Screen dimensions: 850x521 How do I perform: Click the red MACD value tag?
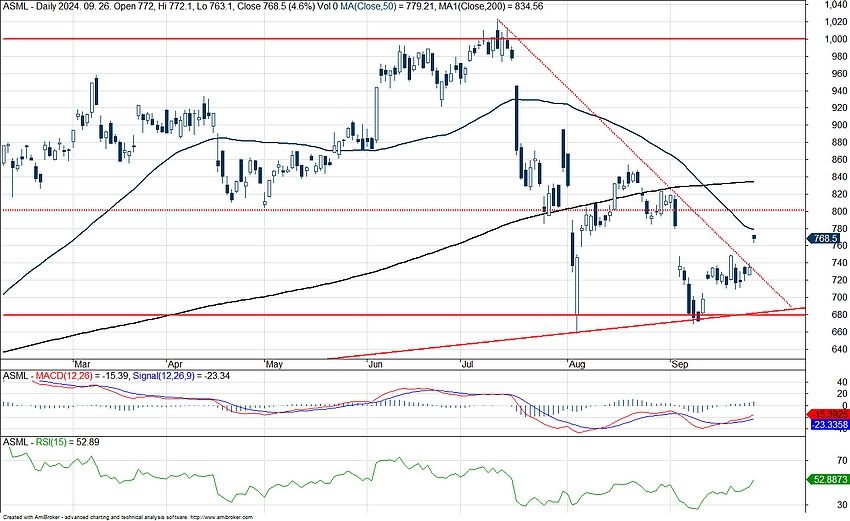[x=828, y=413]
